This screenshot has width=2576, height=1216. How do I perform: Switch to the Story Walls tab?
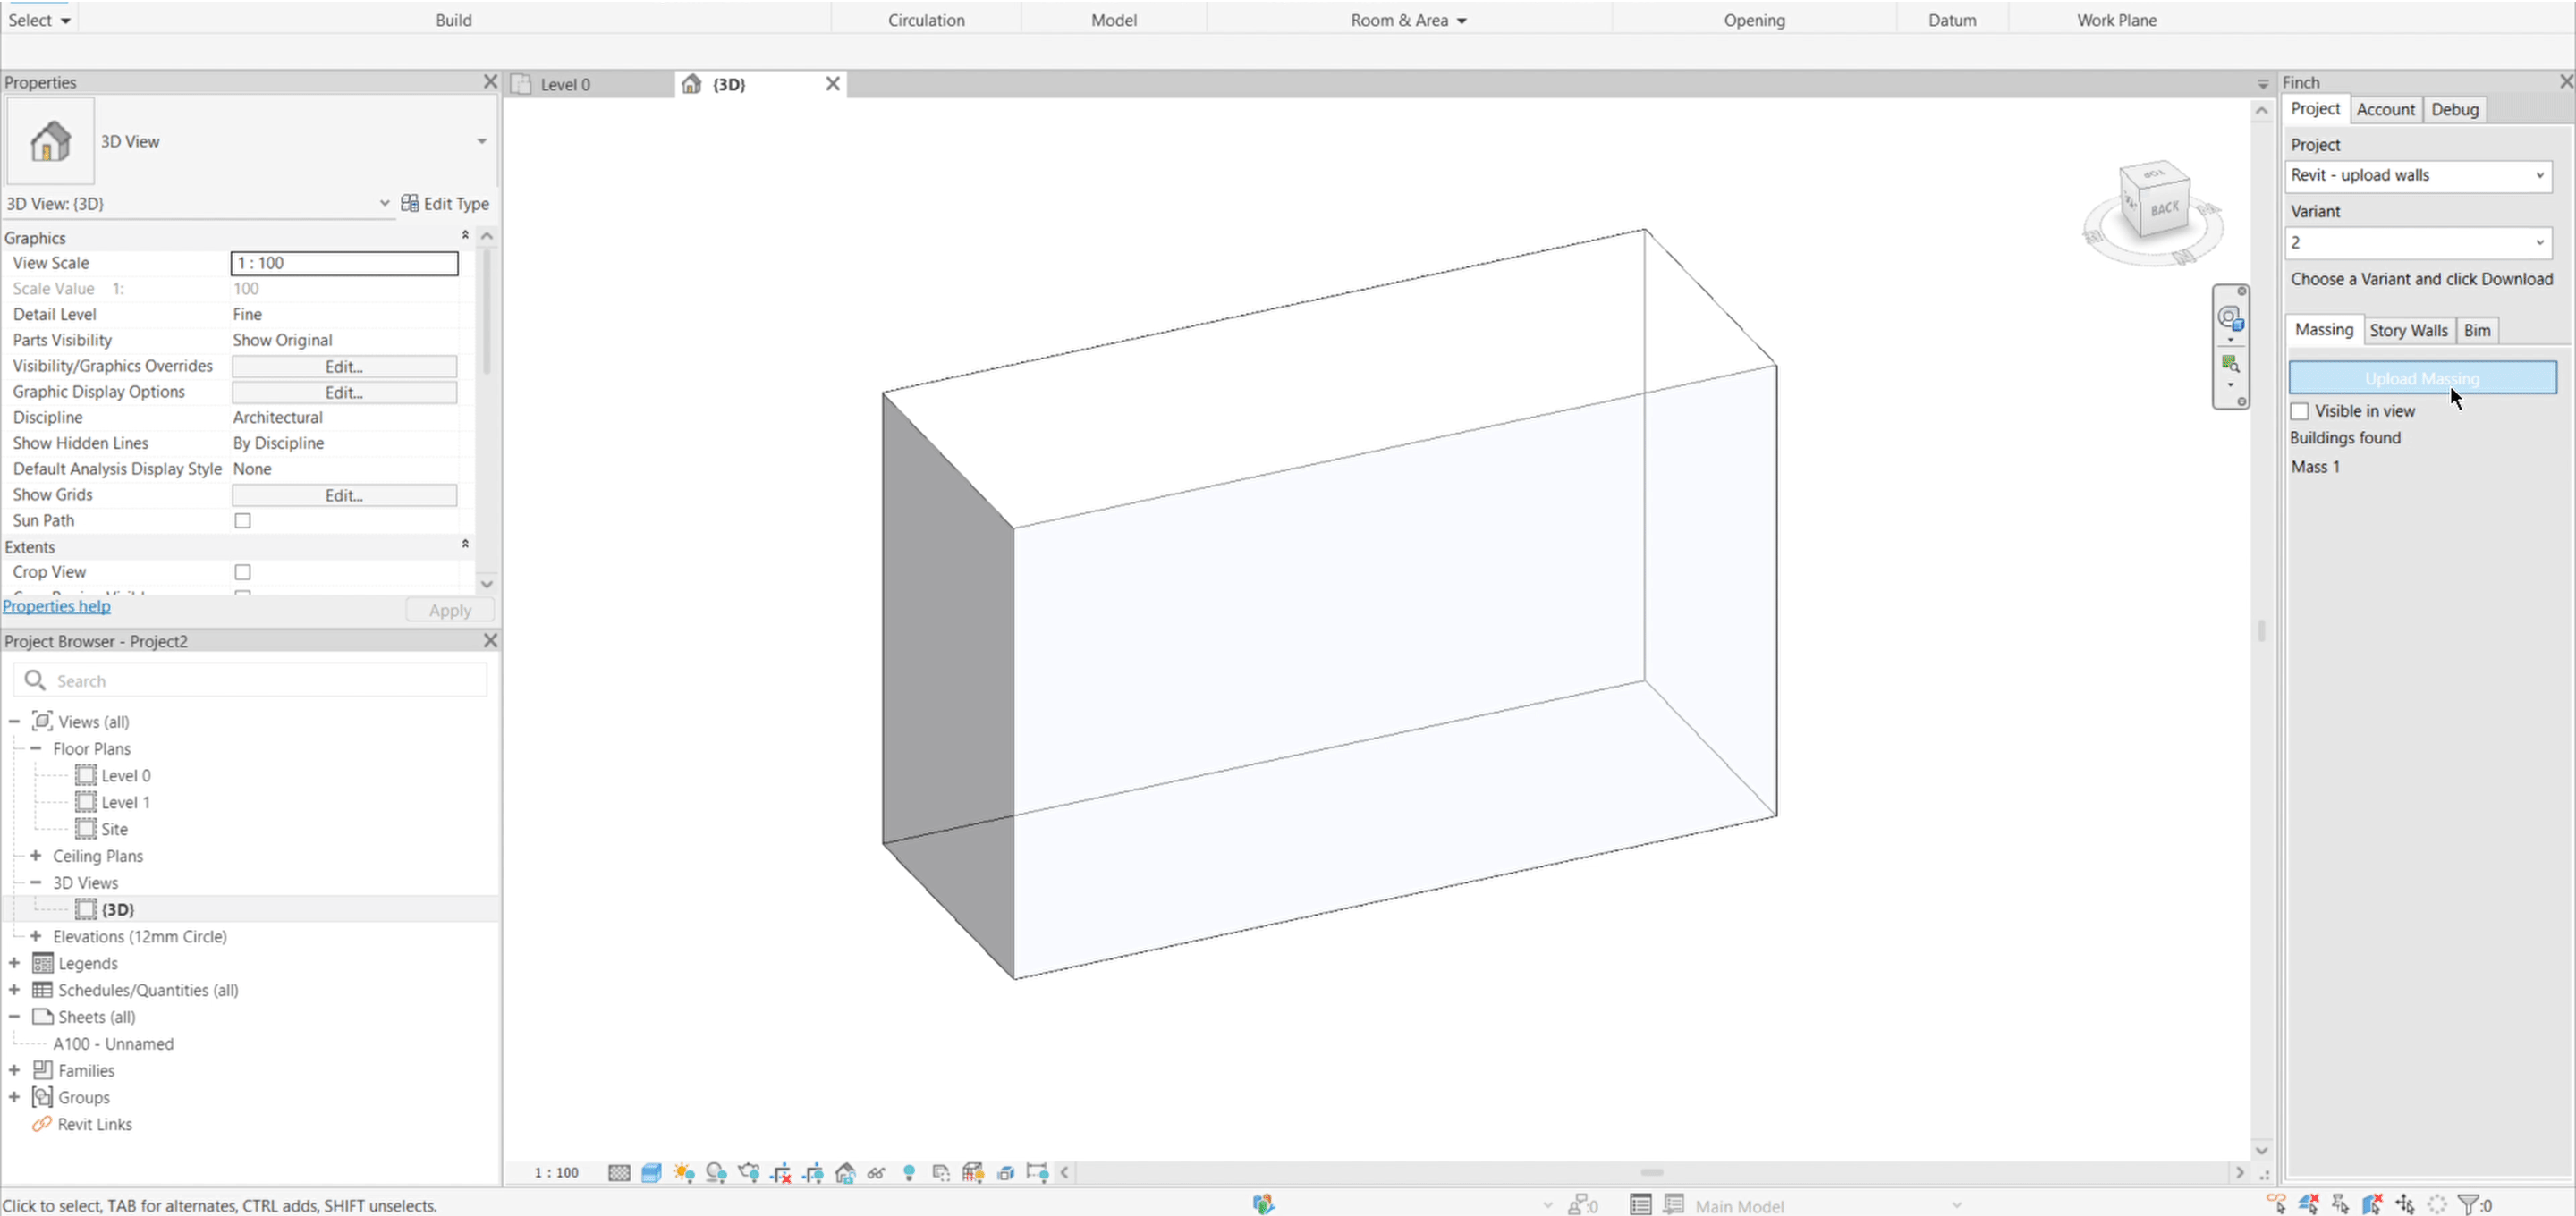click(2408, 331)
